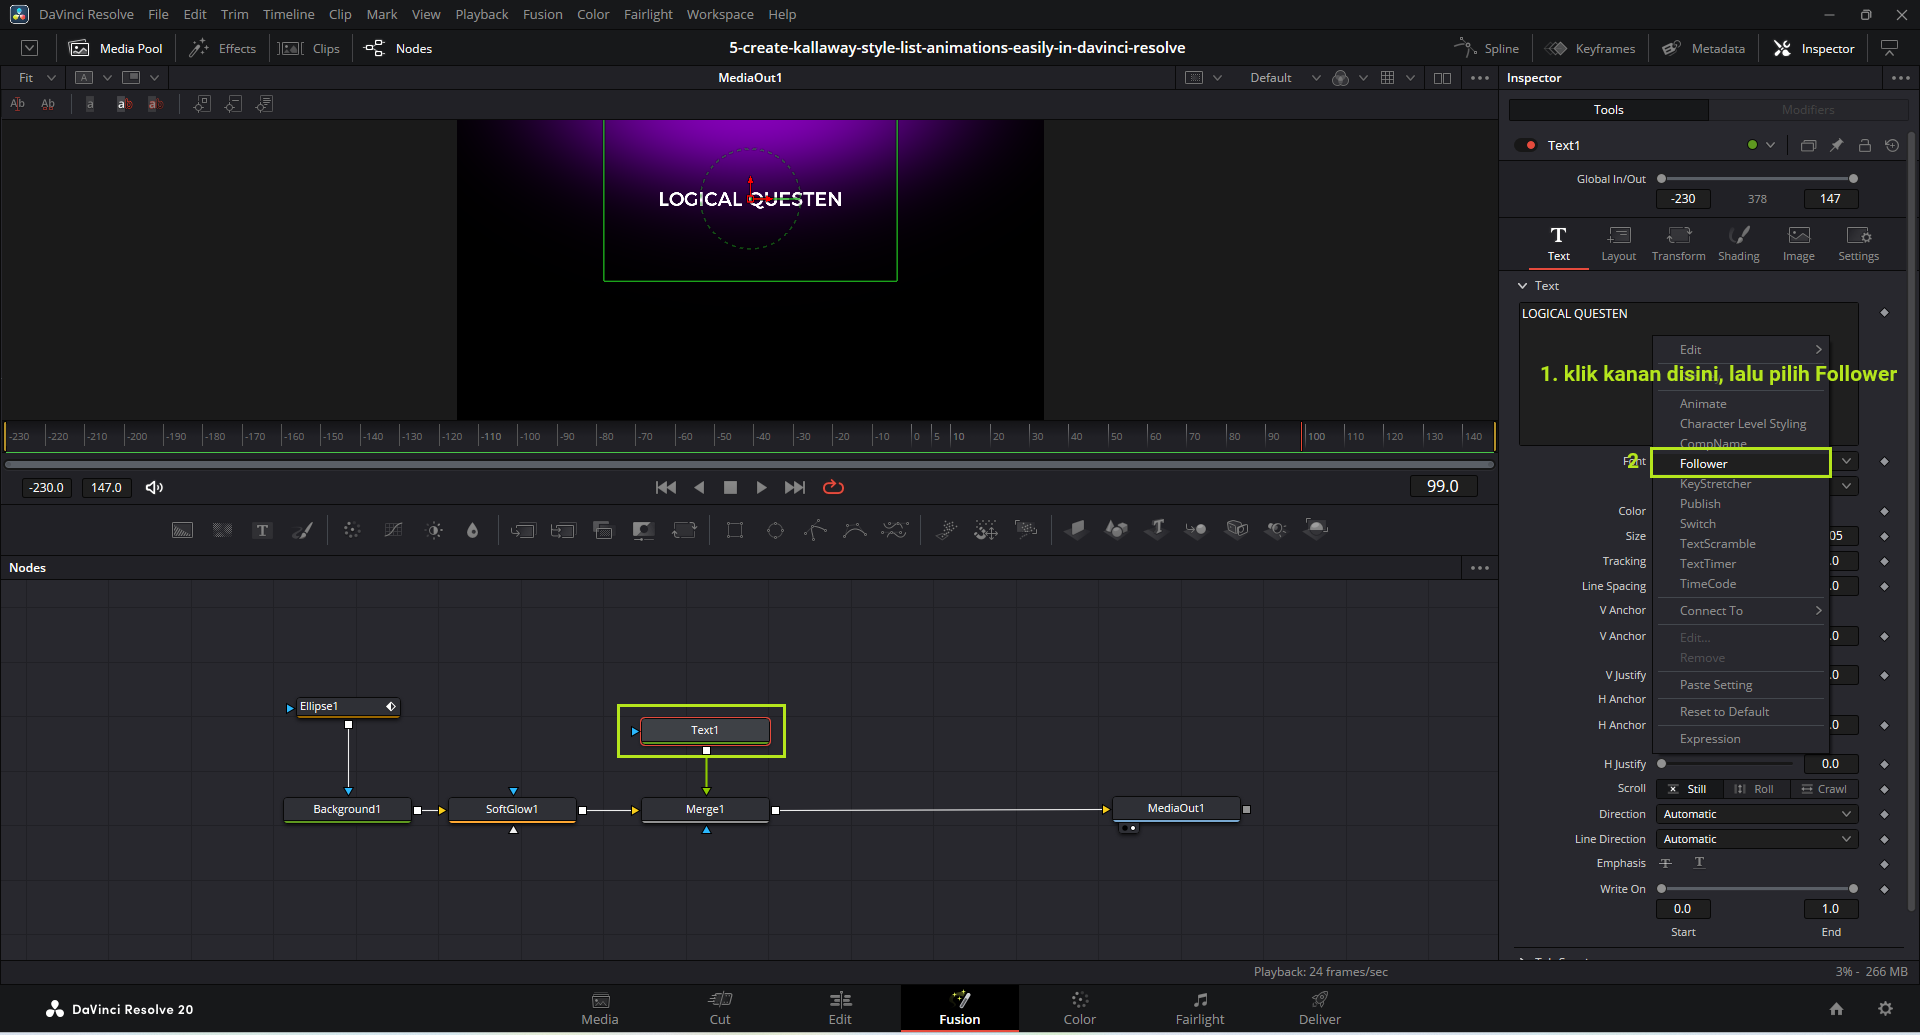This screenshot has width=1920, height=1035.
Task: Pin the Text1 inspector controls
Action: 1836,146
